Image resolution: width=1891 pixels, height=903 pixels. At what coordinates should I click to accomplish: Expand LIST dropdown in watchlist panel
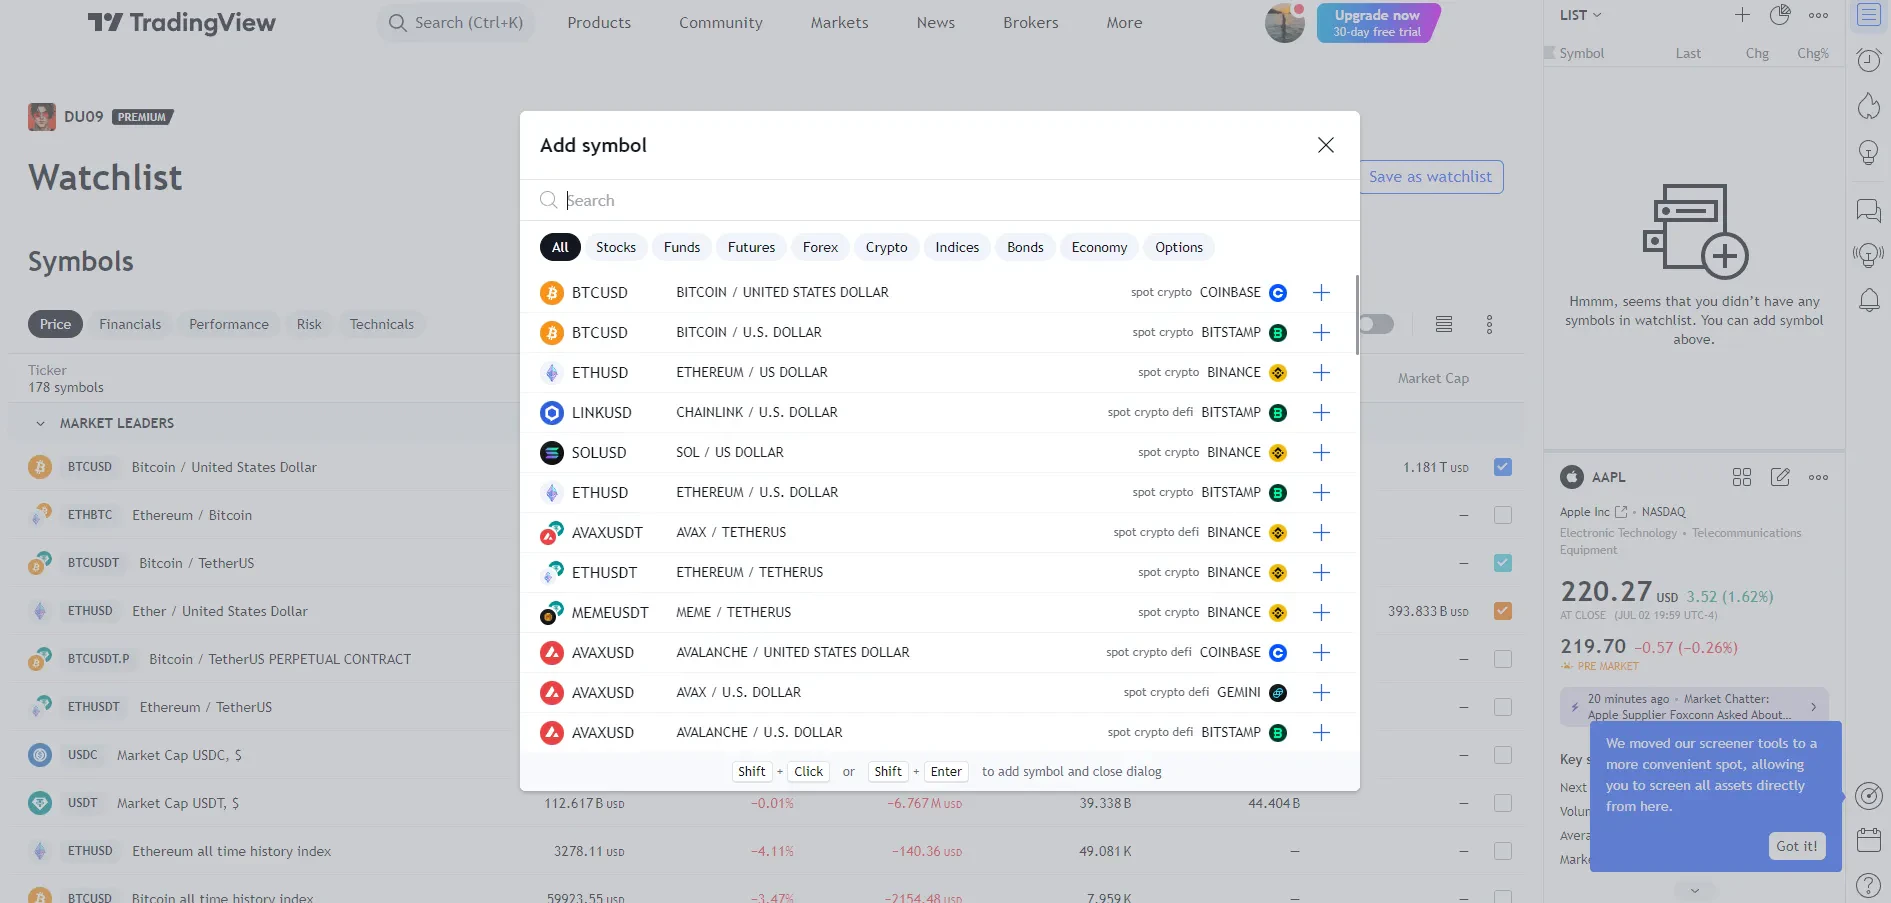point(1580,15)
